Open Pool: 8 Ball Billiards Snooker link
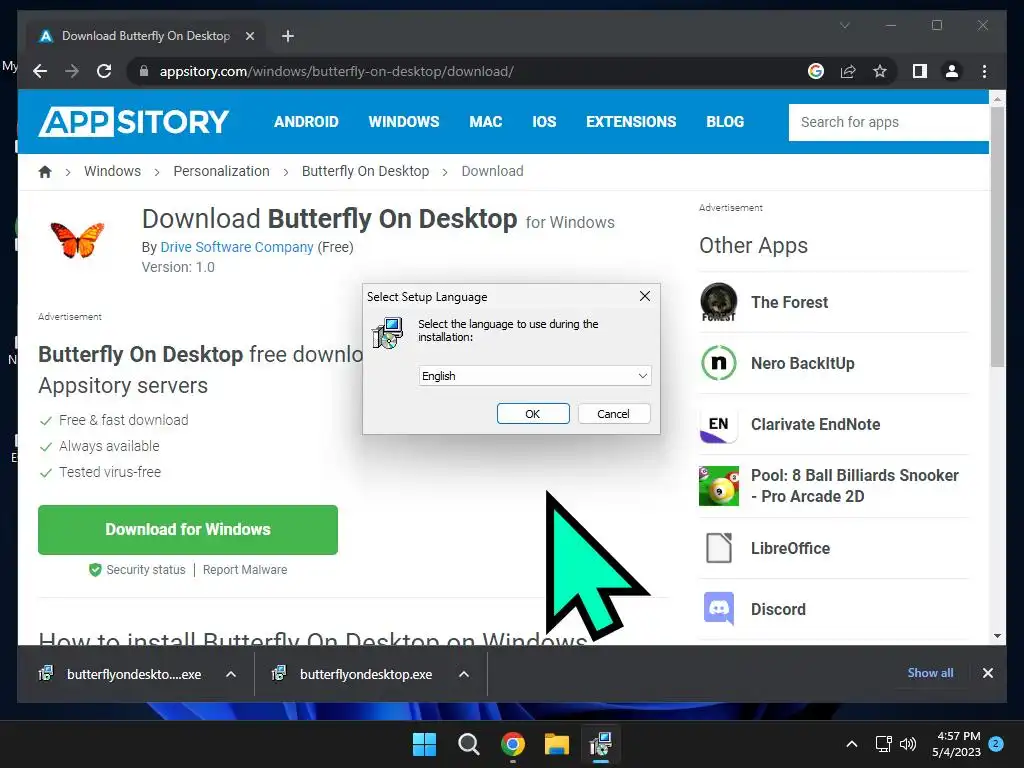 855,486
